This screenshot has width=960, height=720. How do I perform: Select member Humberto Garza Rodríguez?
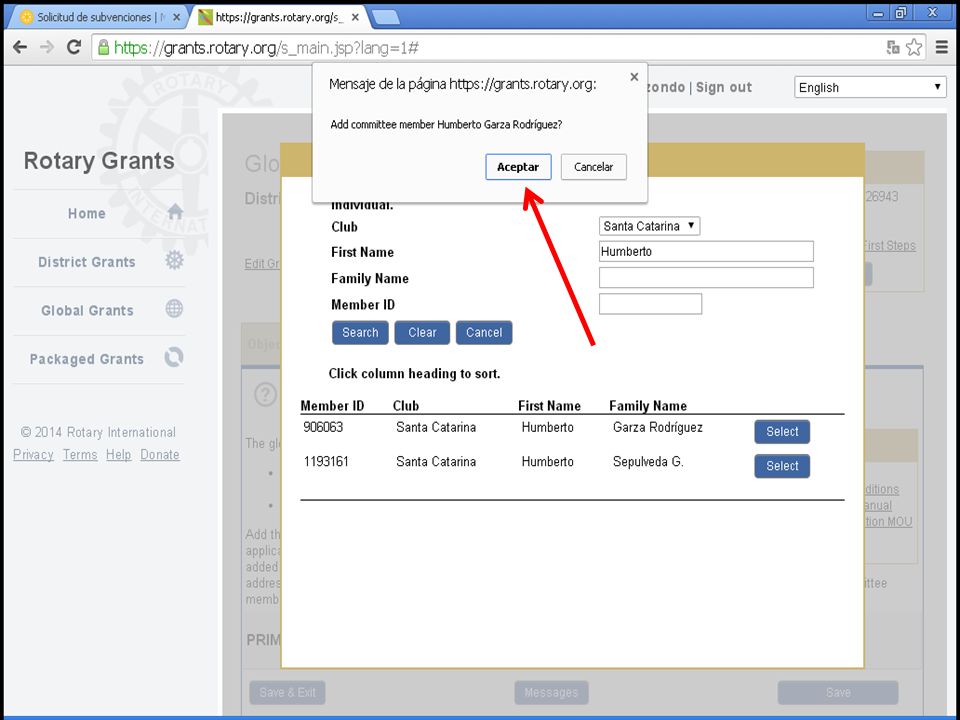(x=782, y=432)
